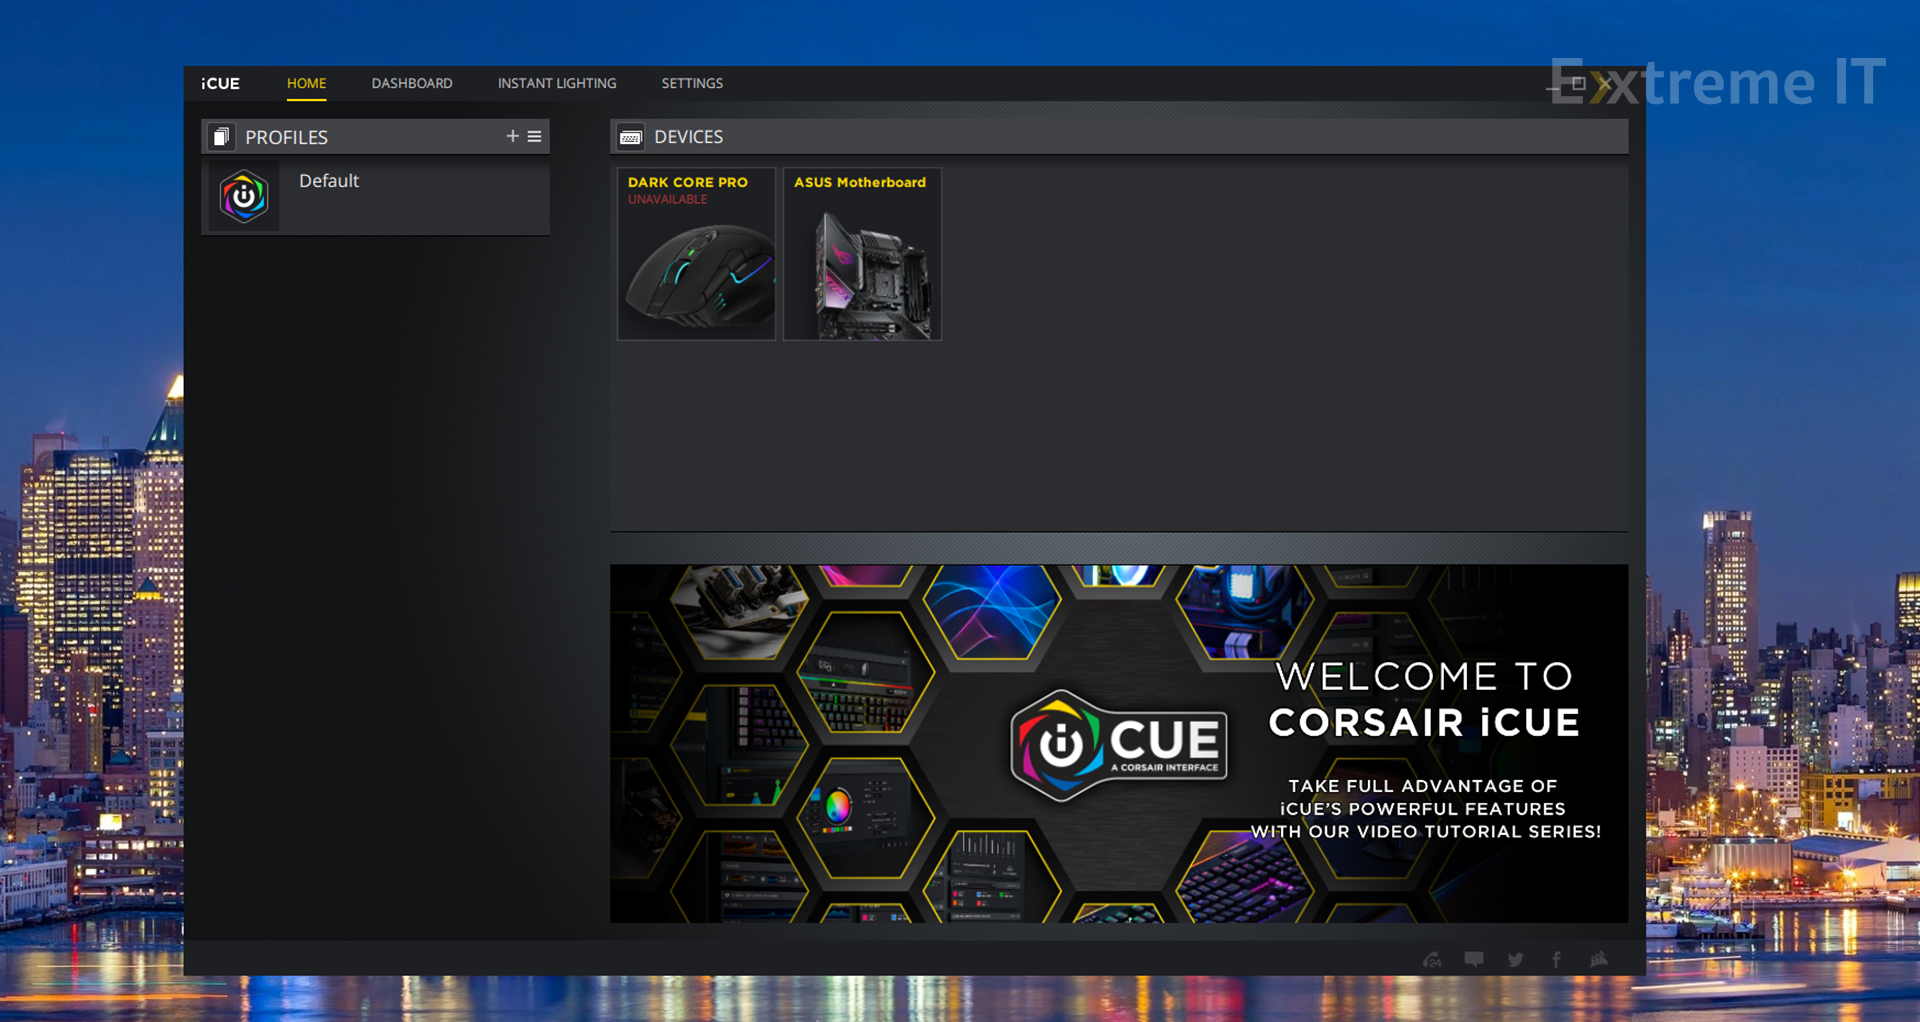This screenshot has height=1022, width=1920.
Task: Click the Devices keyboard icon
Action: 630,137
